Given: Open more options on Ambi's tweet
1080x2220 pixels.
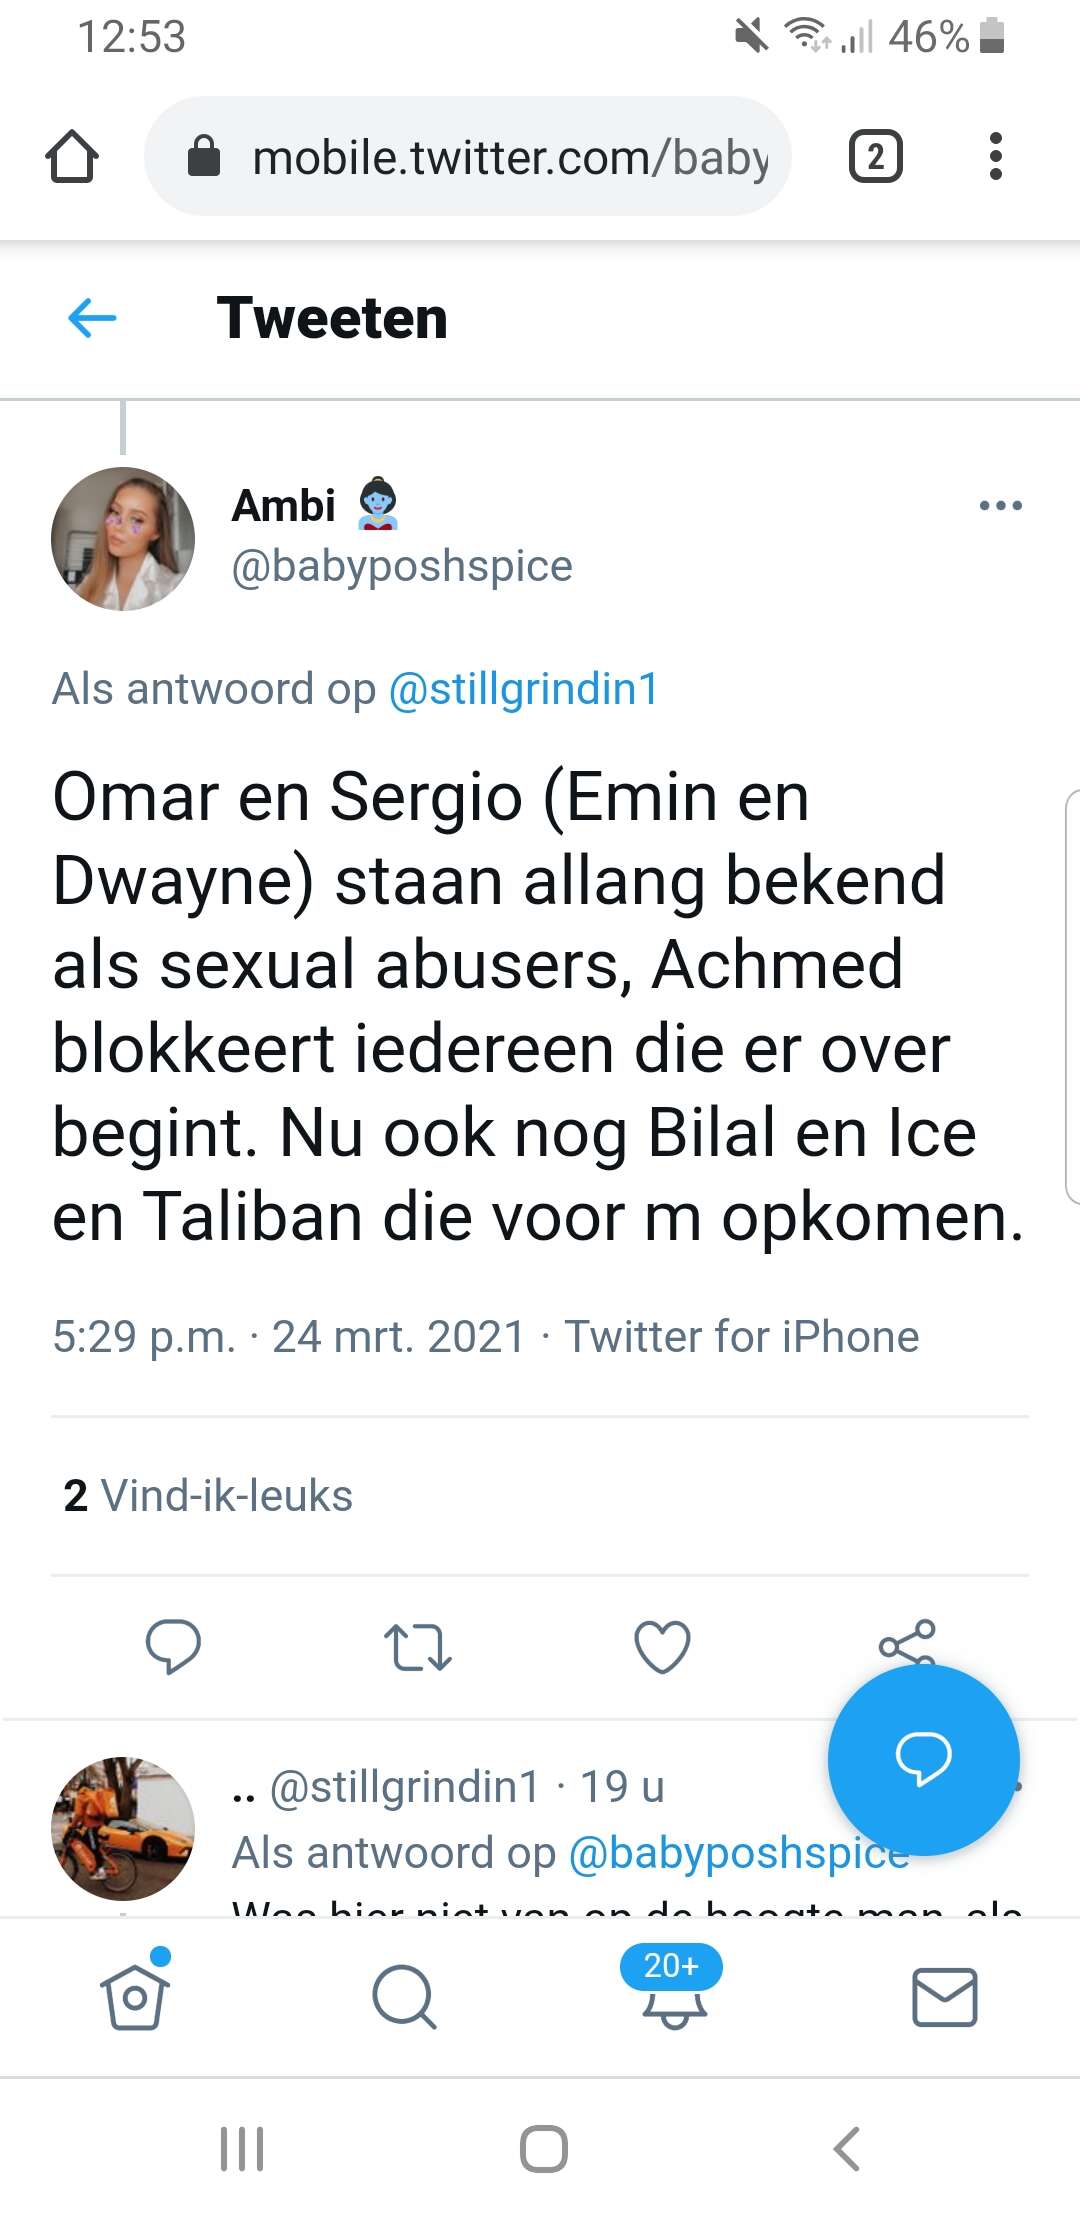Looking at the screenshot, I should (x=1000, y=506).
